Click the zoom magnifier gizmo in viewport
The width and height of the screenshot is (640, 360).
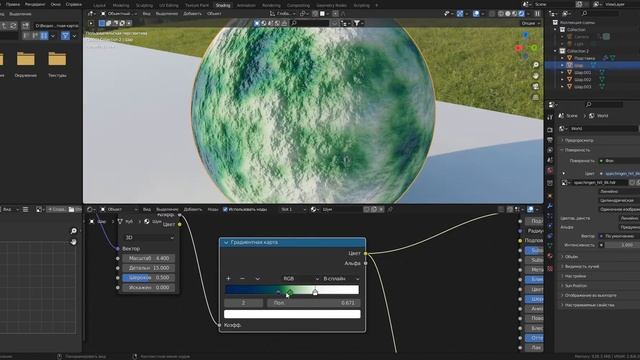click(x=536, y=65)
